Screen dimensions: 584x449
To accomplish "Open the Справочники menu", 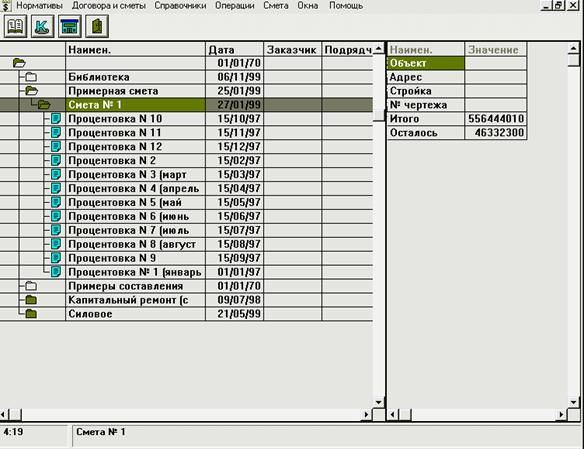I will tap(180, 6).
